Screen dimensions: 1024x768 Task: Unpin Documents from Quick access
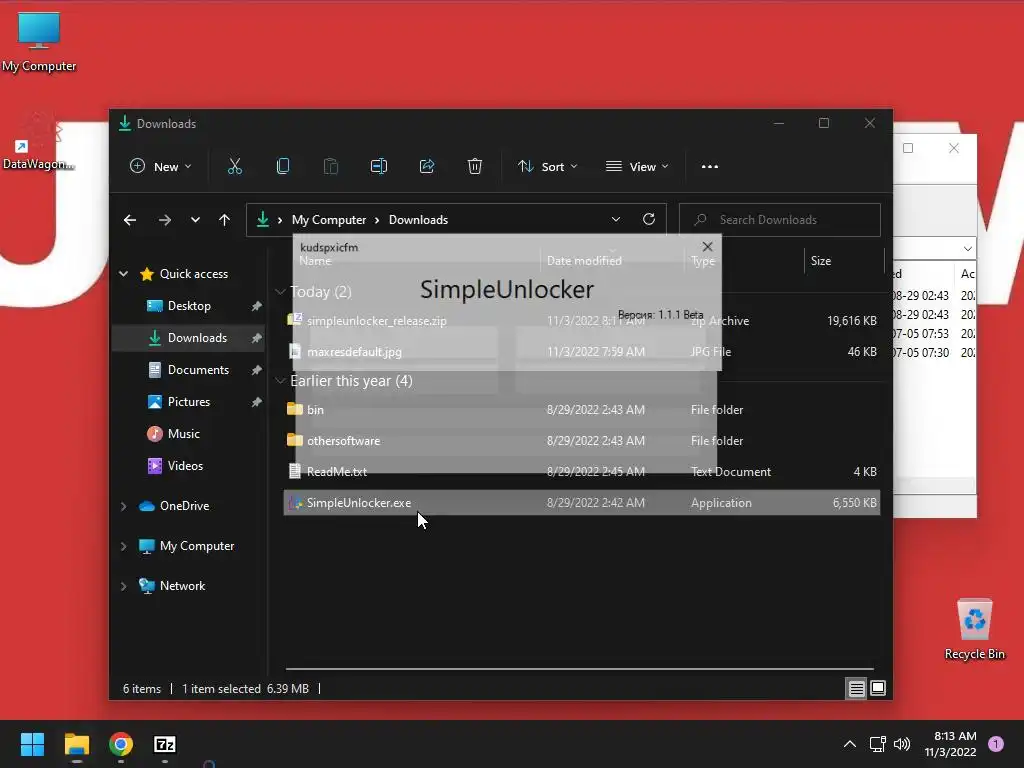256,370
